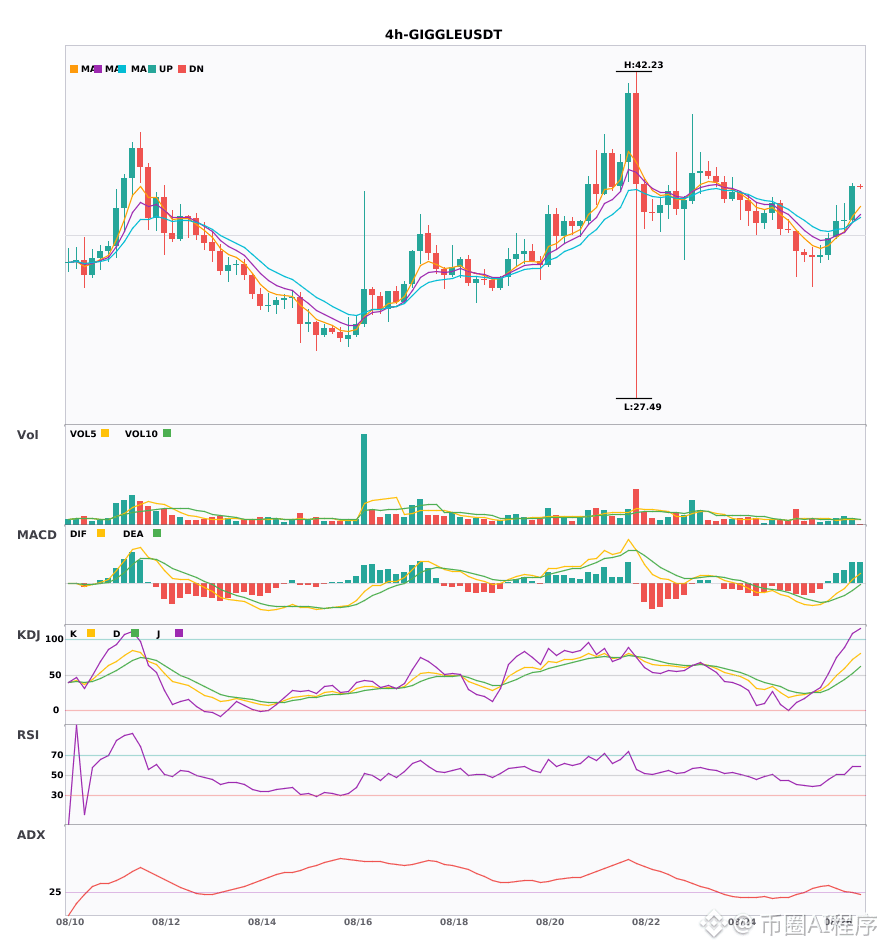Click the yellow VOL5 swatch
The height and width of the screenshot is (950, 885).
click(x=105, y=433)
